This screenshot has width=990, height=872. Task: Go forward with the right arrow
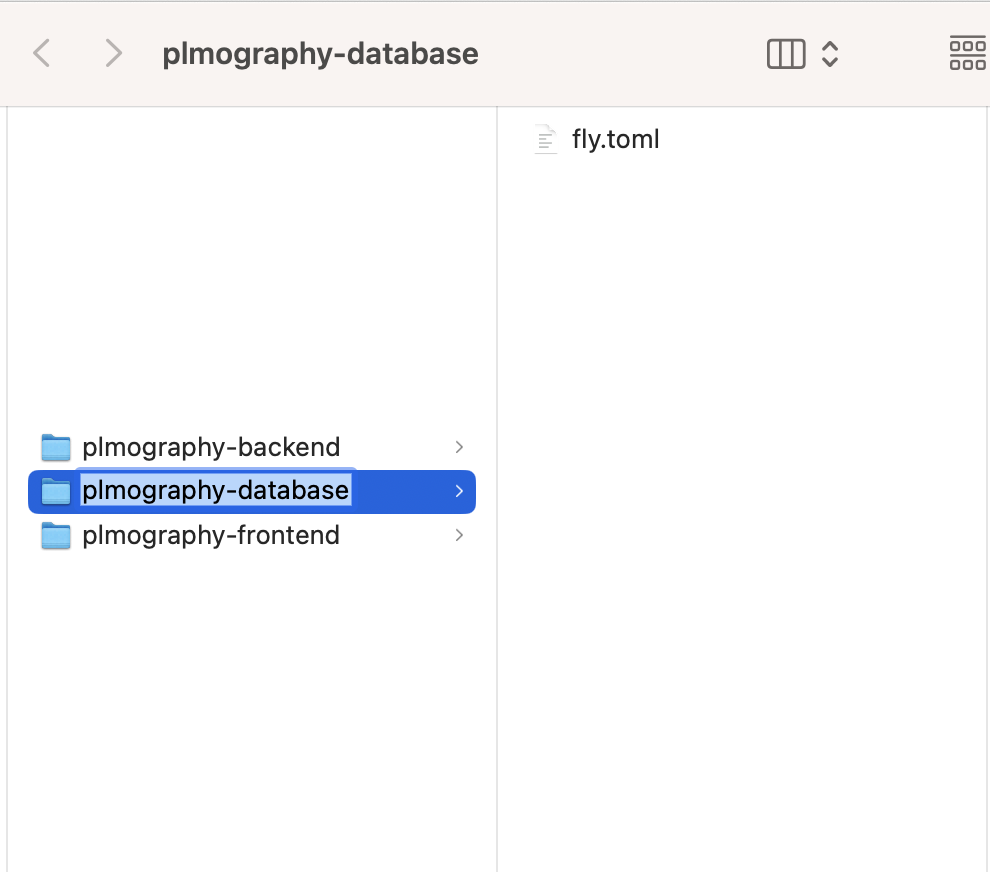[x=114, y=53]
